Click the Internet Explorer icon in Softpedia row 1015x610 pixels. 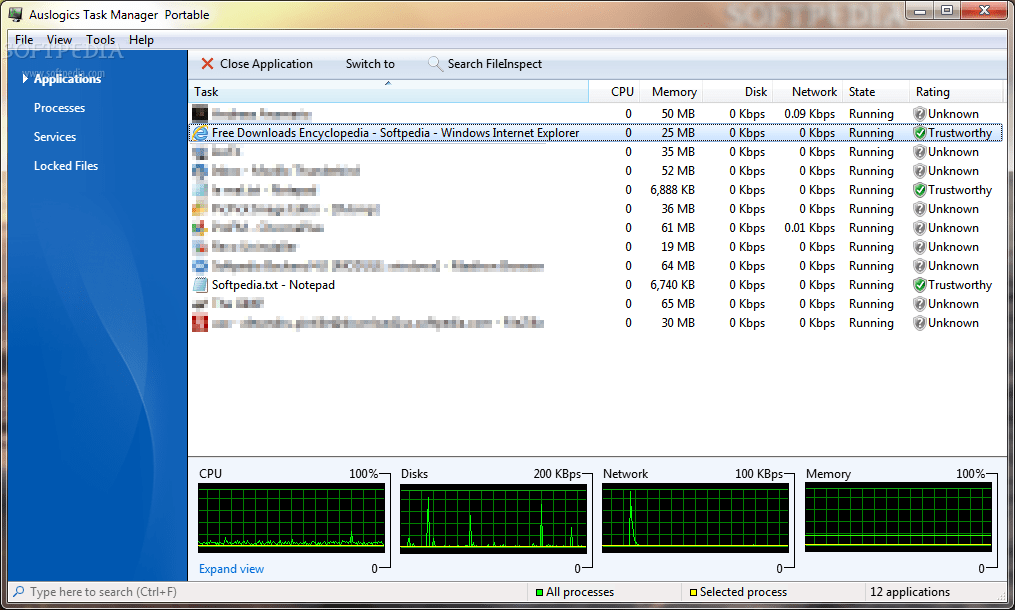(200, 133)
